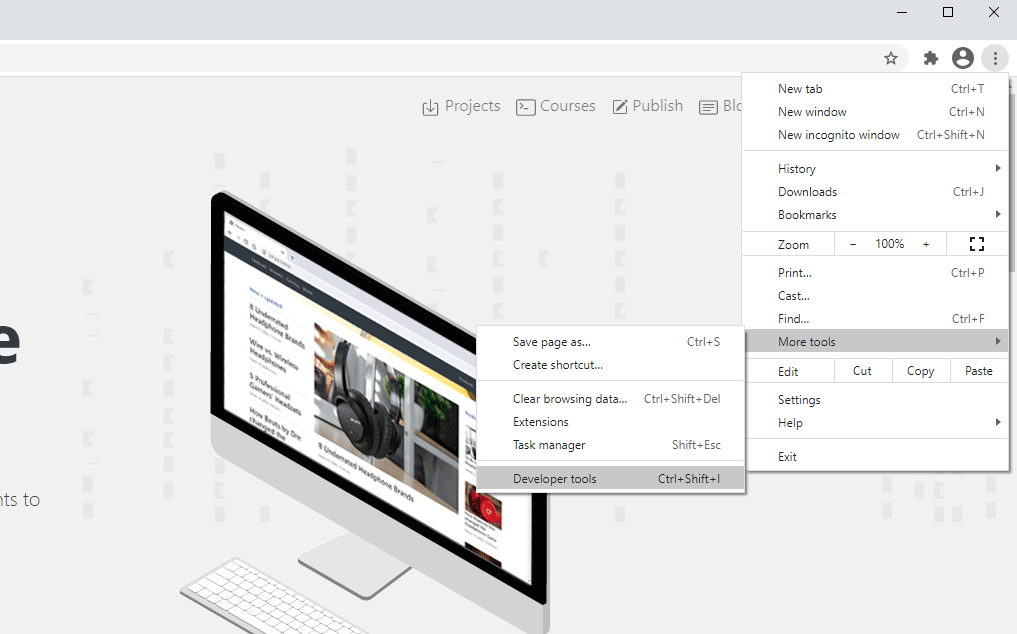Choose Find... in the menu

[x=876, y=319]
